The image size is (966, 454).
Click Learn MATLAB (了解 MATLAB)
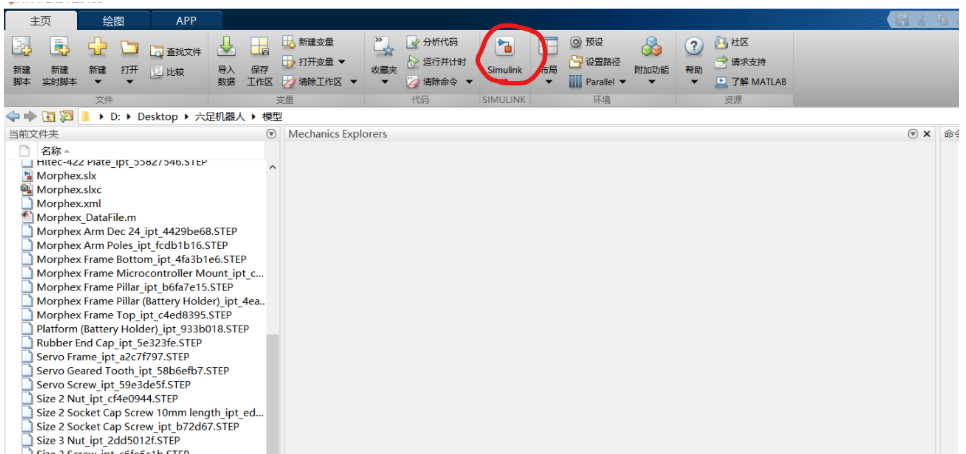[x=750, y=81]
